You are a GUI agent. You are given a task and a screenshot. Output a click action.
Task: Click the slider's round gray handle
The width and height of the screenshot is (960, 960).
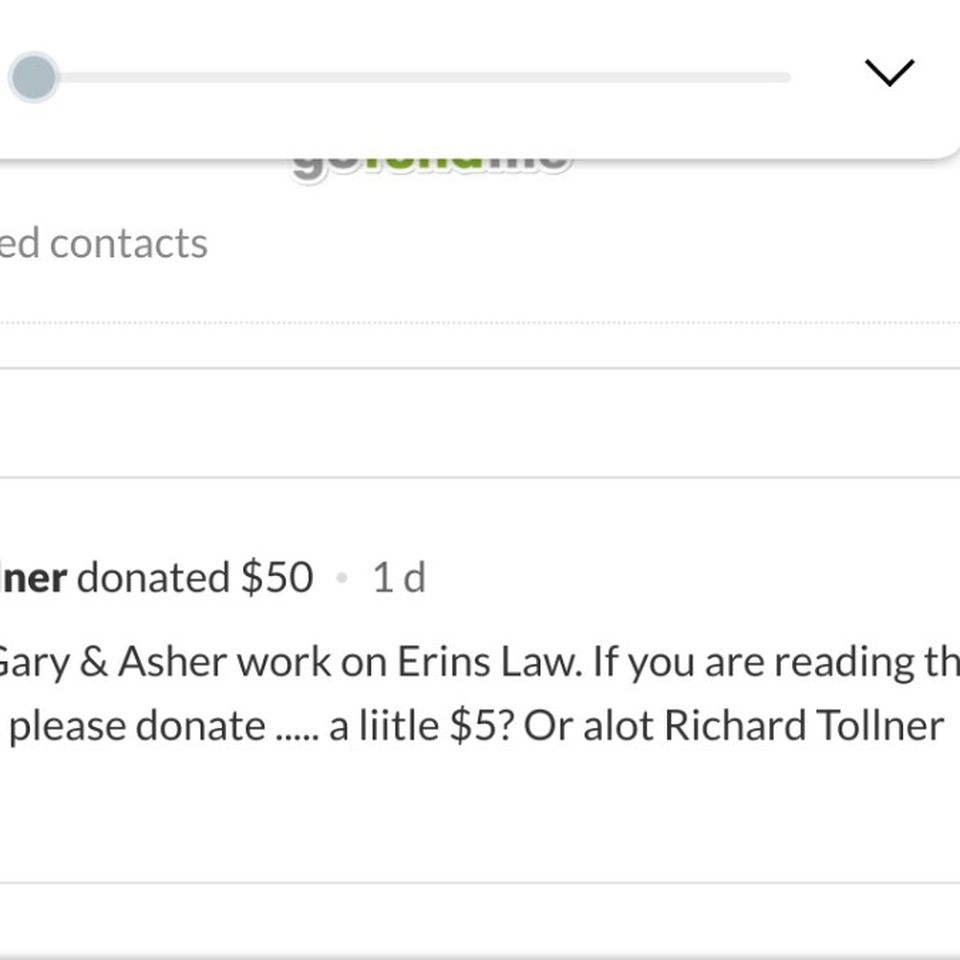(x=34, y=77)
